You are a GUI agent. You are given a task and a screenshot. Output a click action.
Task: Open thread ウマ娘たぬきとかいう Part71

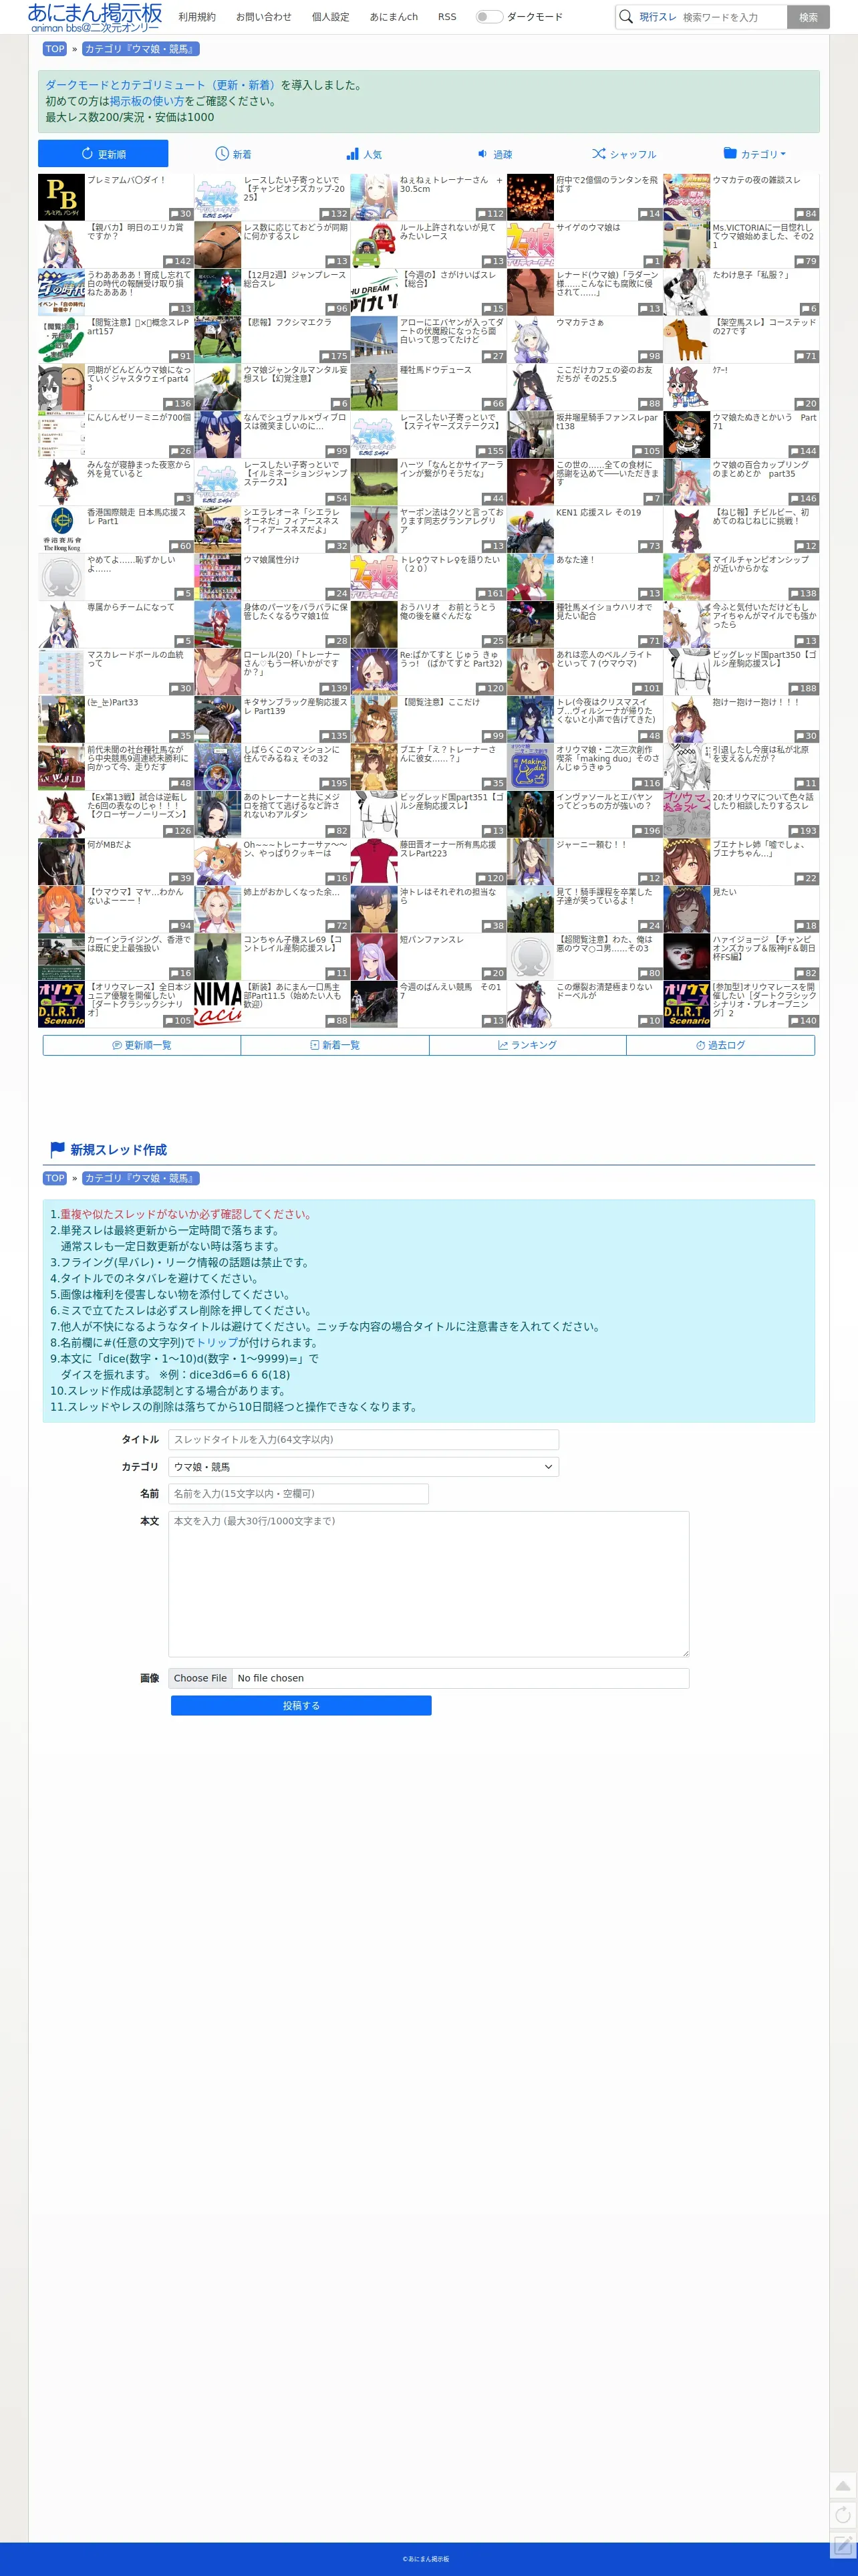(764, 422)
